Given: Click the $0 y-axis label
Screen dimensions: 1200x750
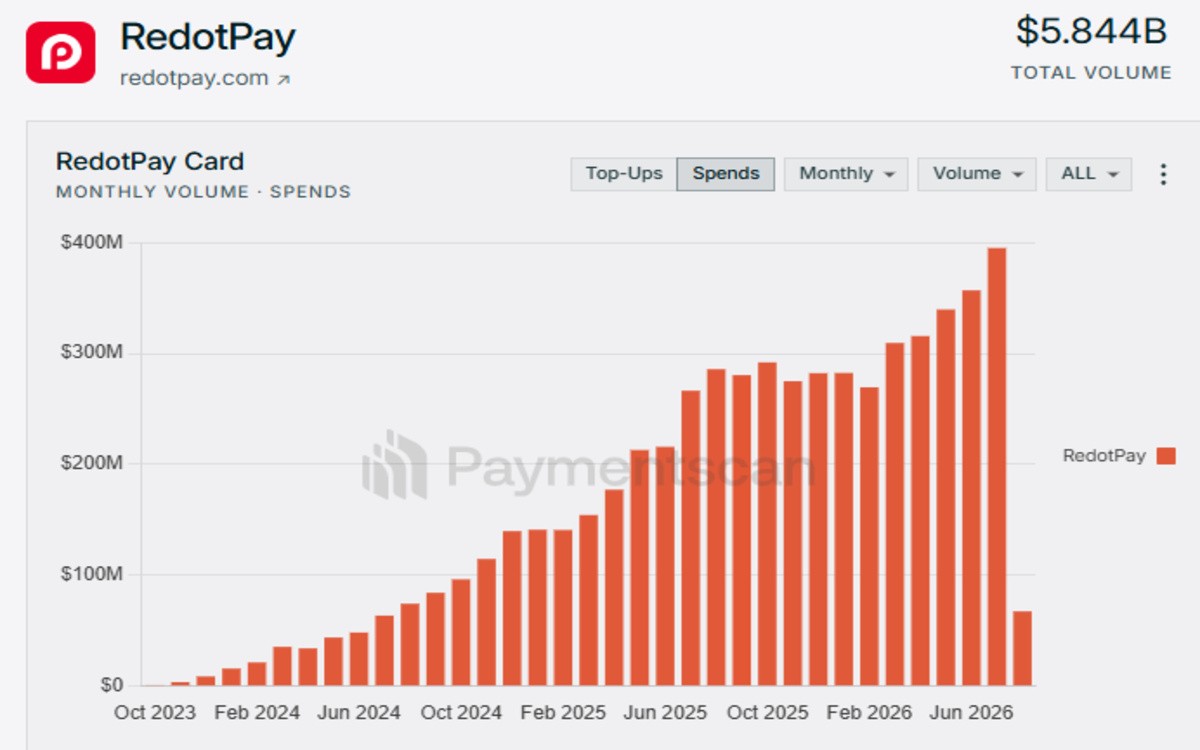Looking at the screenshot, I should coord(111,685).
